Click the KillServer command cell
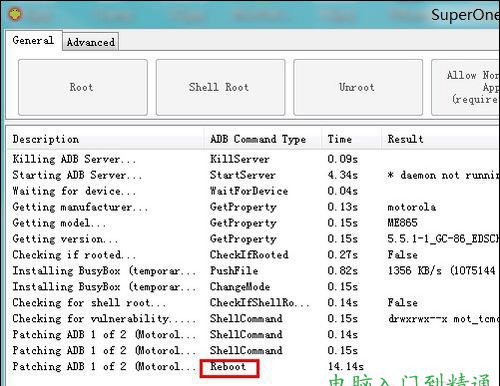The image size is (500, 386). [240, 159]
